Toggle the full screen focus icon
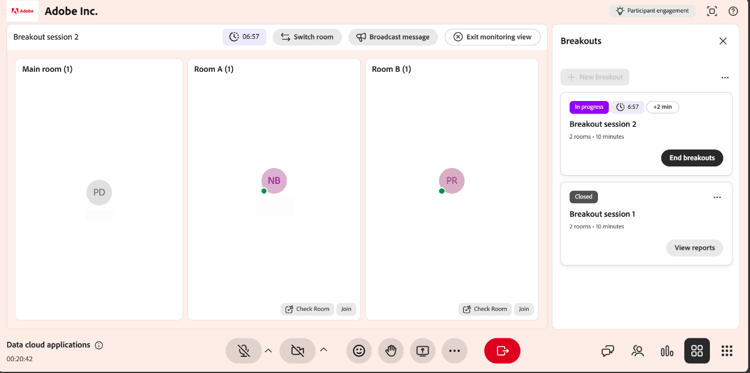This screenshot has width=750, height=373. pyautogui.click(x=712, y=11)
